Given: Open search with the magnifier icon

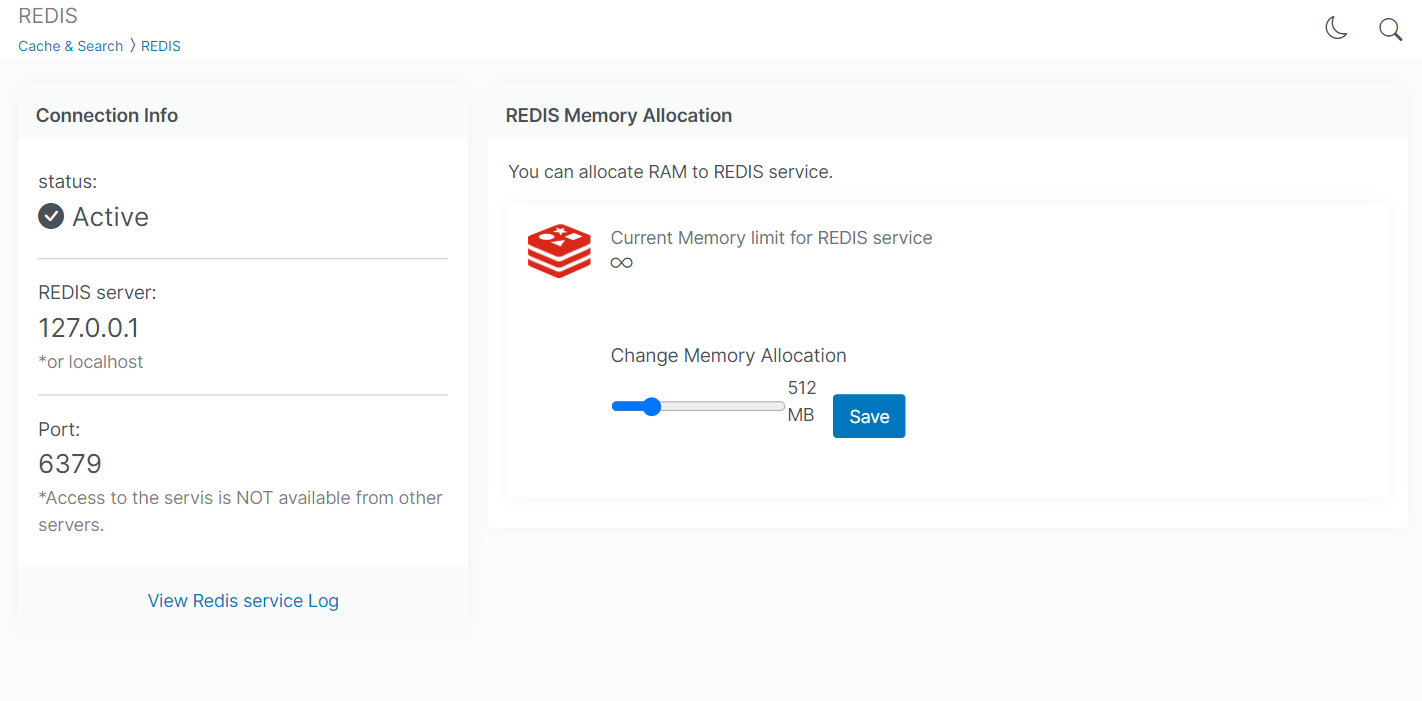Looking at the screenshot, I should point(1390,29).
